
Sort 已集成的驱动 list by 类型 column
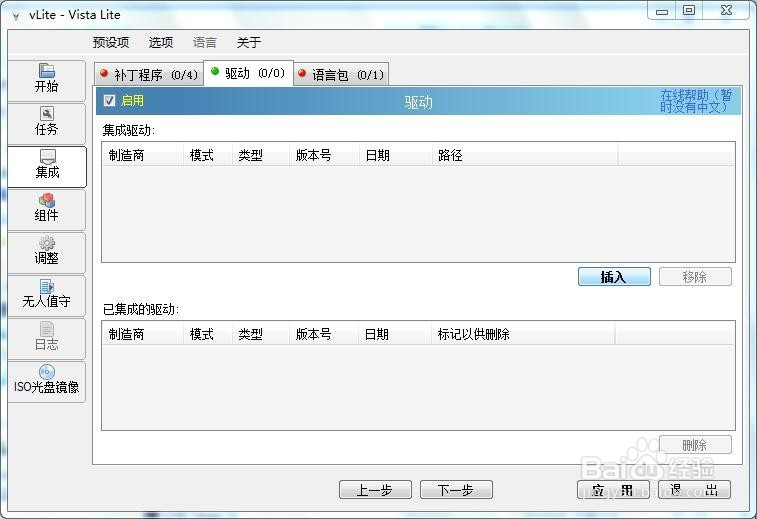tap(261, 334)
